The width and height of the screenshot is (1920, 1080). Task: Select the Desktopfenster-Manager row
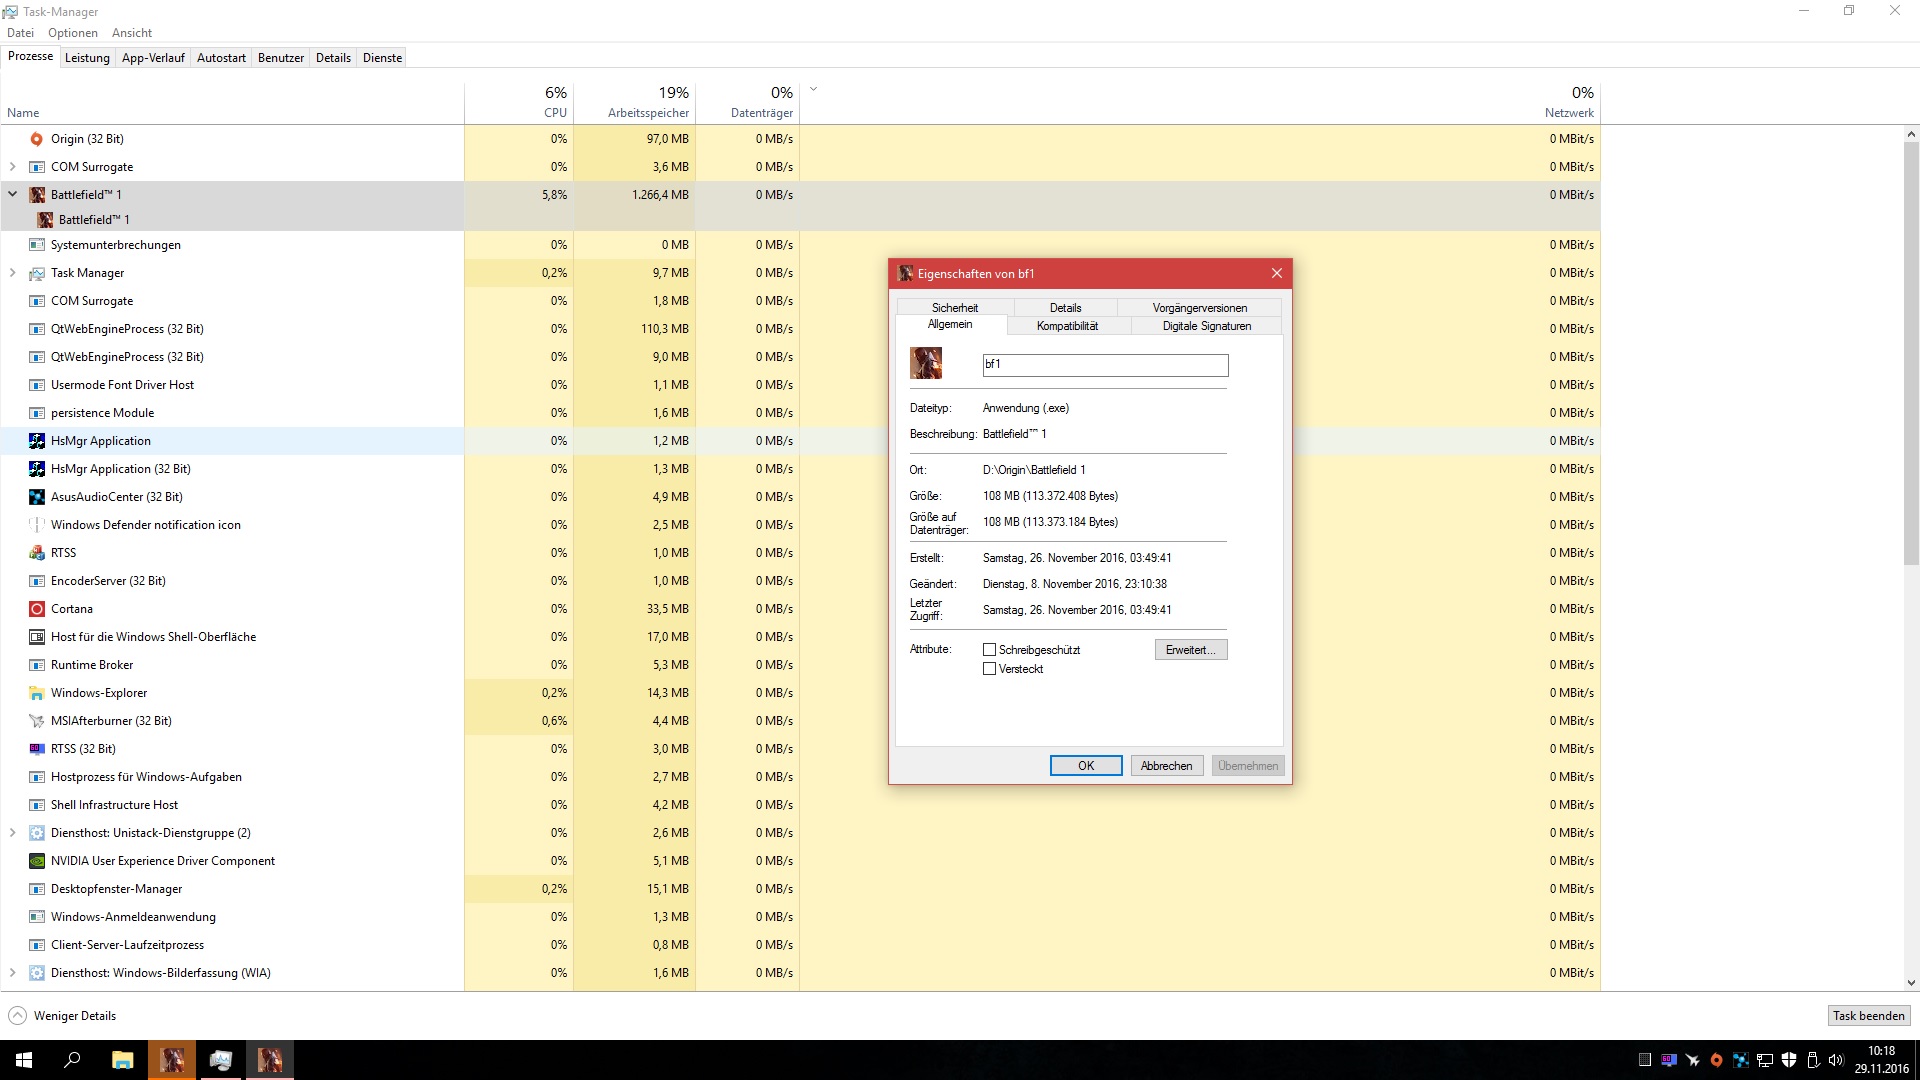pyautogui.click(x=800, y=889)
